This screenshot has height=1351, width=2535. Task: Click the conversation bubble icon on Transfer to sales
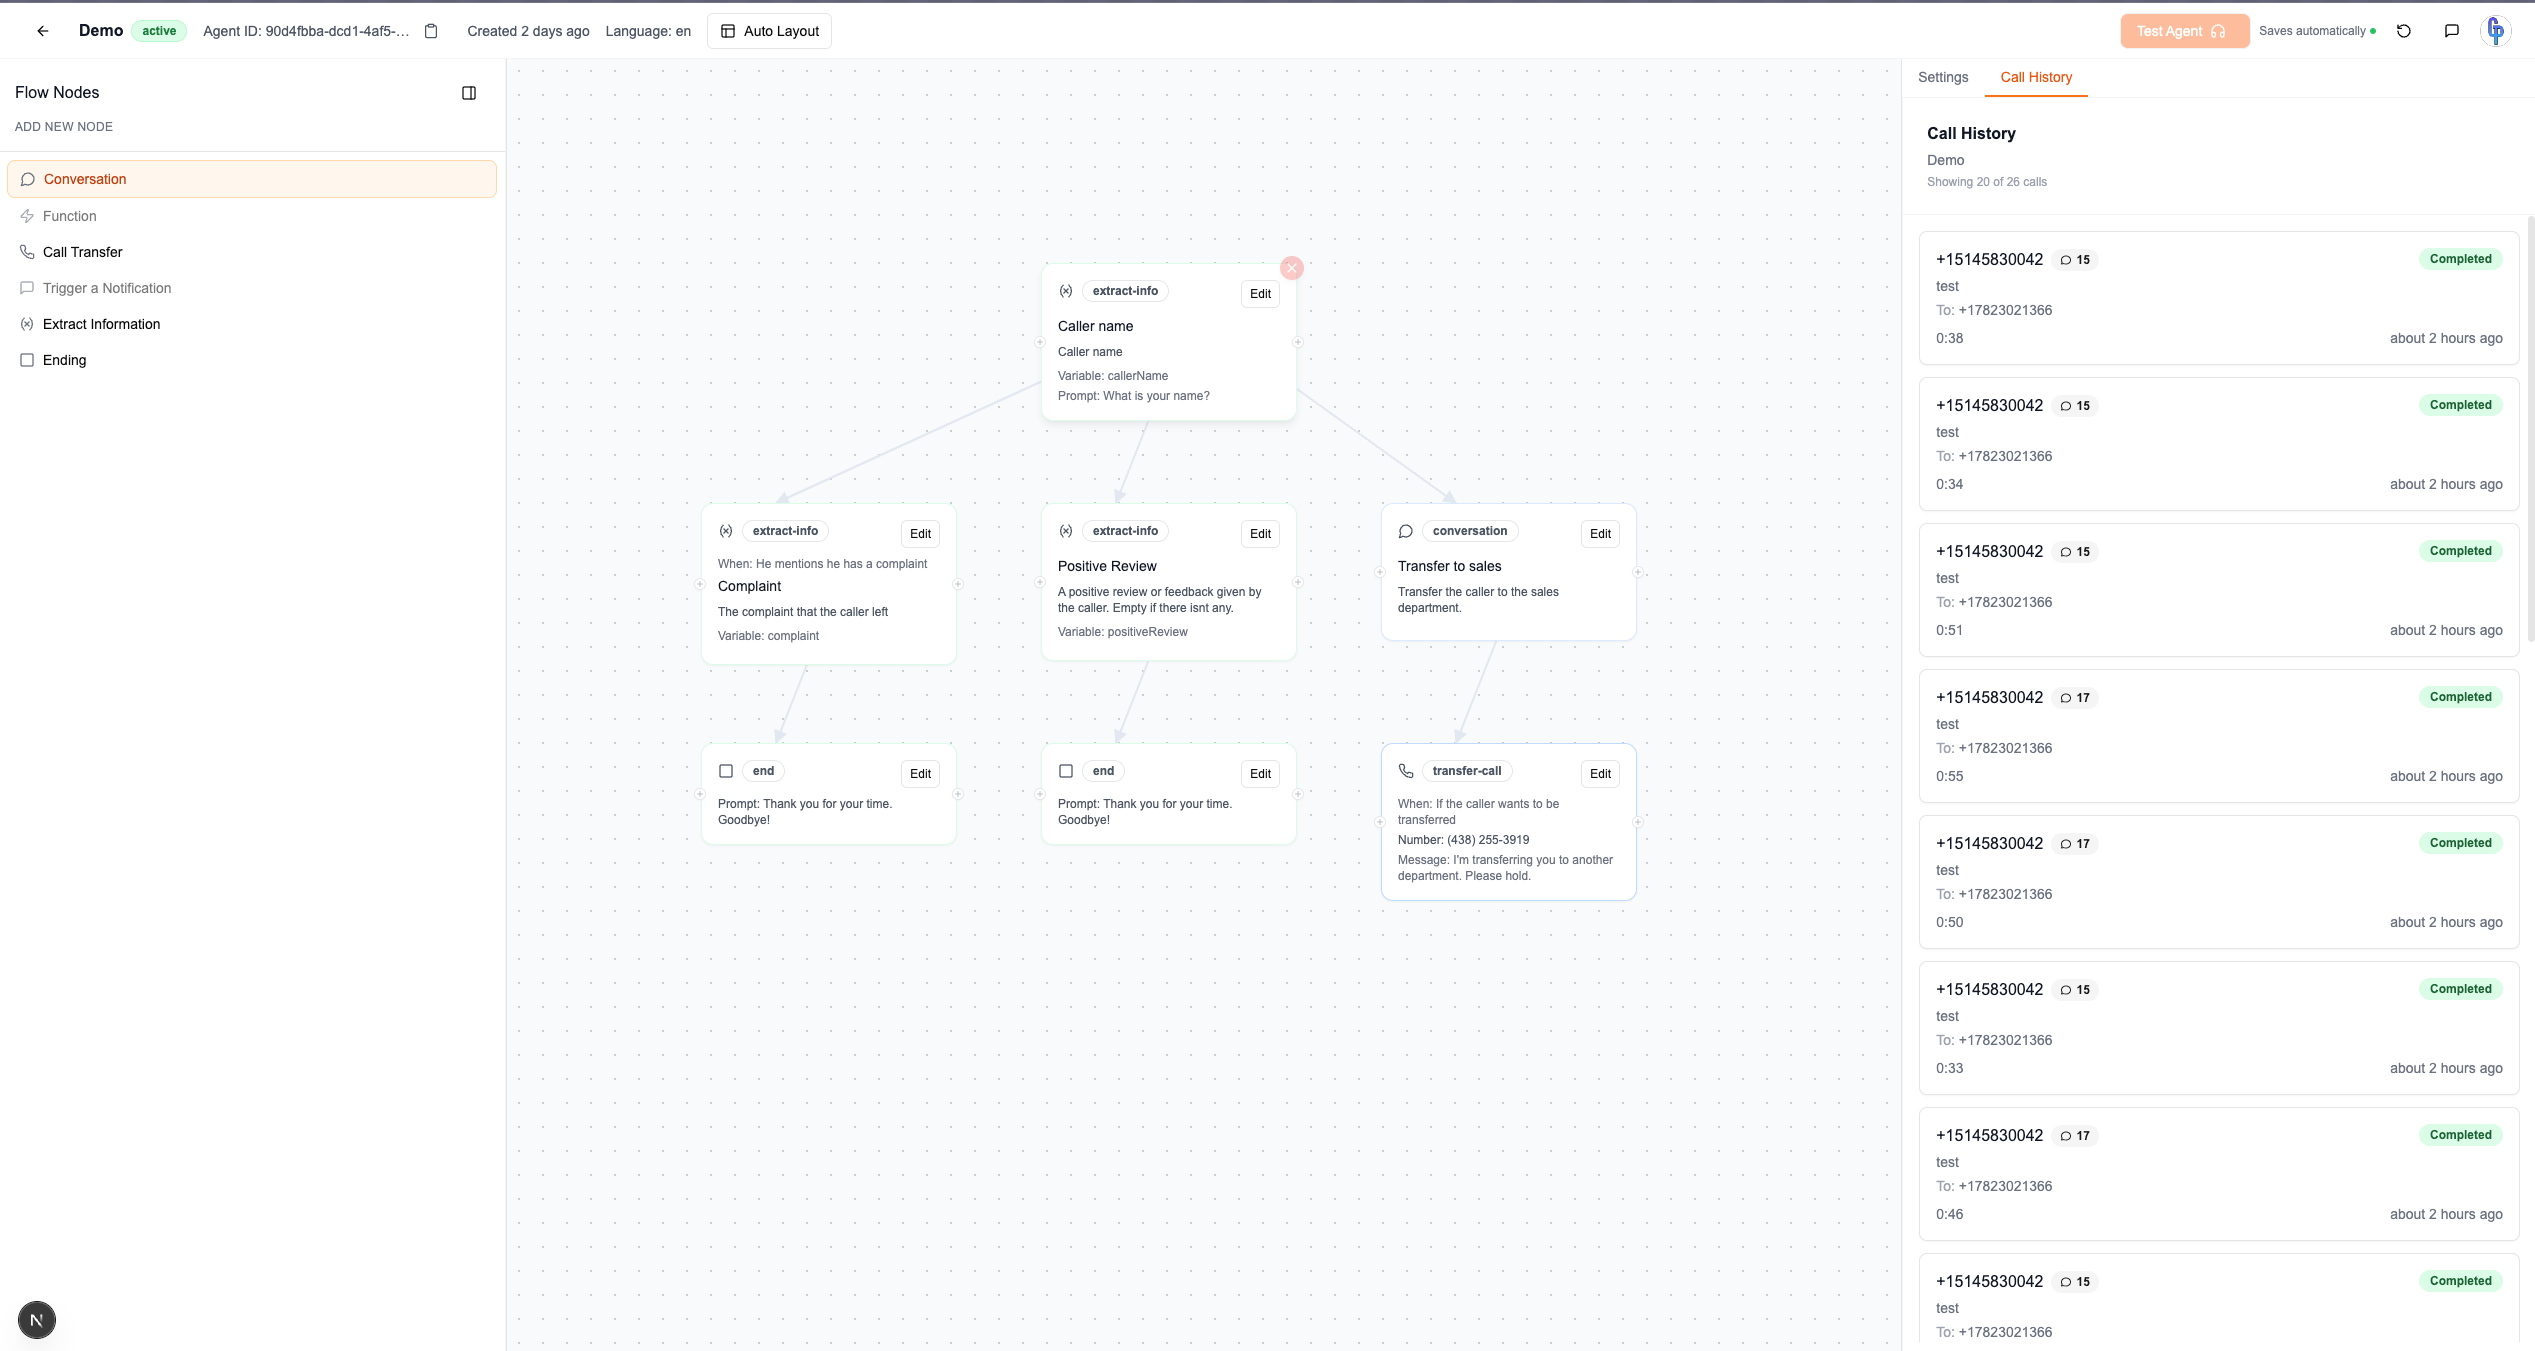1406,531
